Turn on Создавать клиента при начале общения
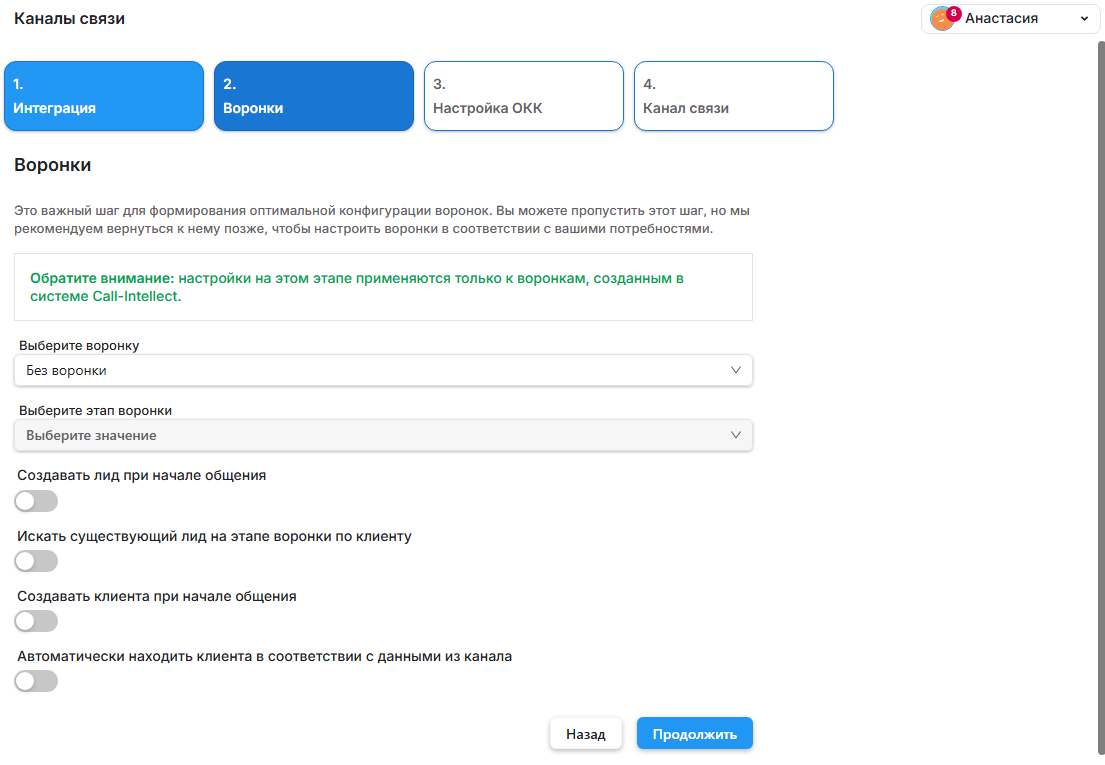Viewport: 1105px width, 765px height. pyautogui.click(x=37, y=621)
